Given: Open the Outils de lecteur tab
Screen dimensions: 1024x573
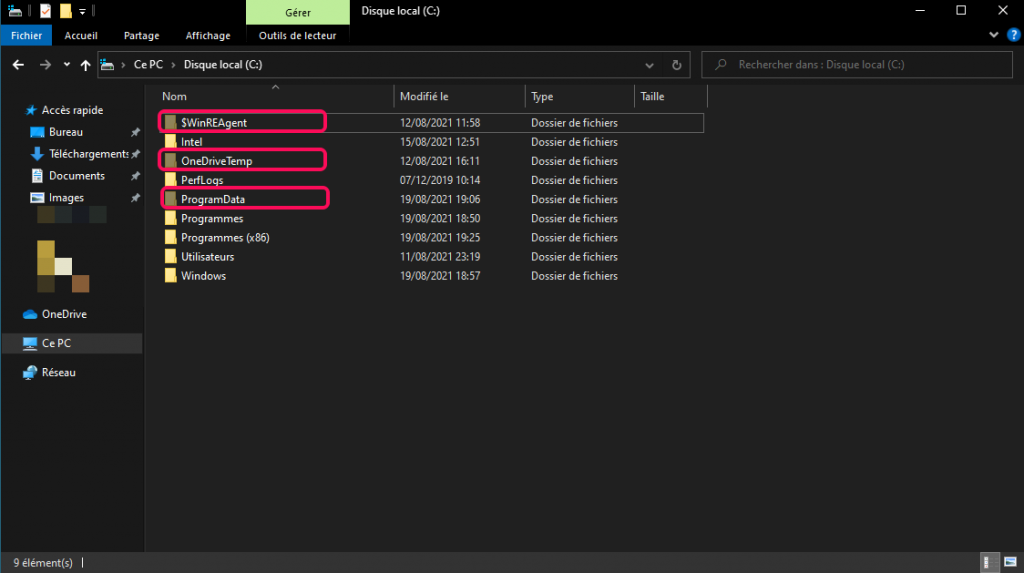Looking at the screenshot, I should coord(297,35).
